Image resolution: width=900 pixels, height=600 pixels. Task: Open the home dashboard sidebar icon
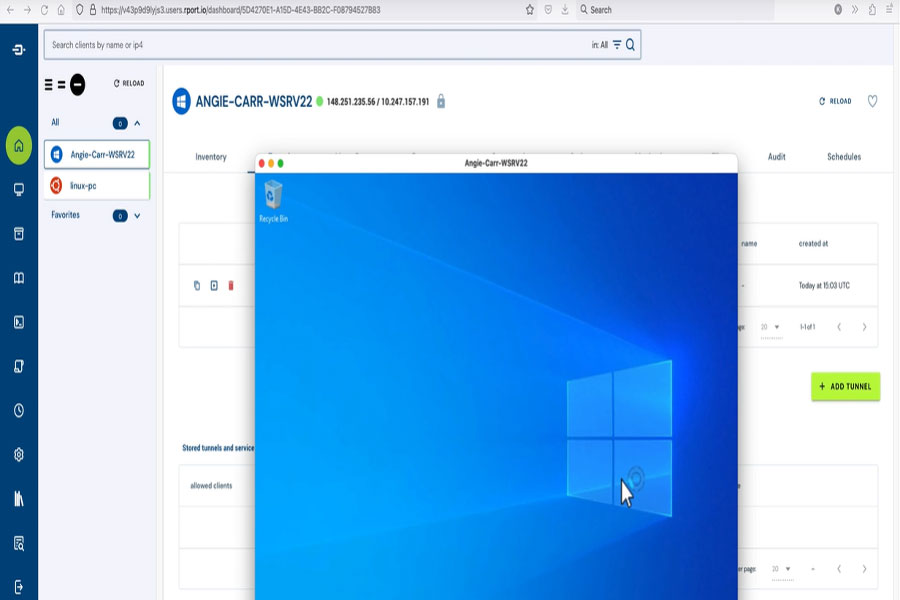tap(19, 146)
